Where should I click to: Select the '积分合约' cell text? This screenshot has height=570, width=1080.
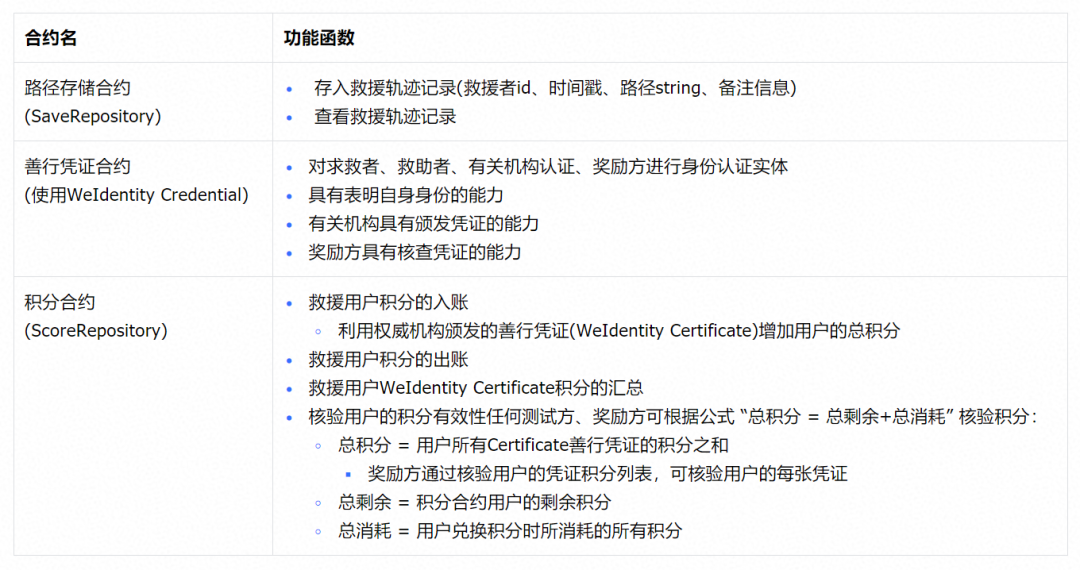click(x=59, y=302)
